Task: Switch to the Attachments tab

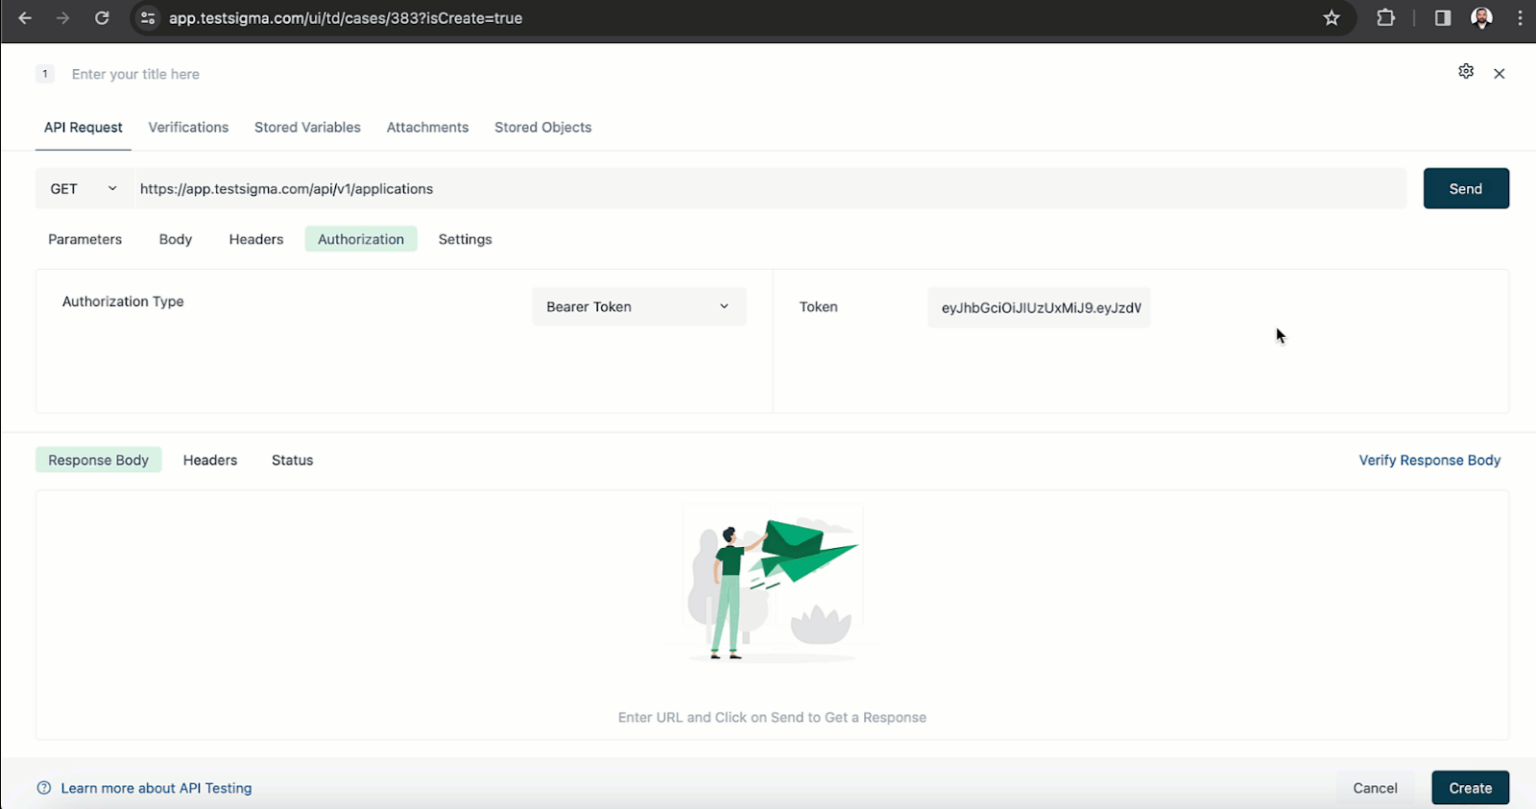Action: pos(427,127)
